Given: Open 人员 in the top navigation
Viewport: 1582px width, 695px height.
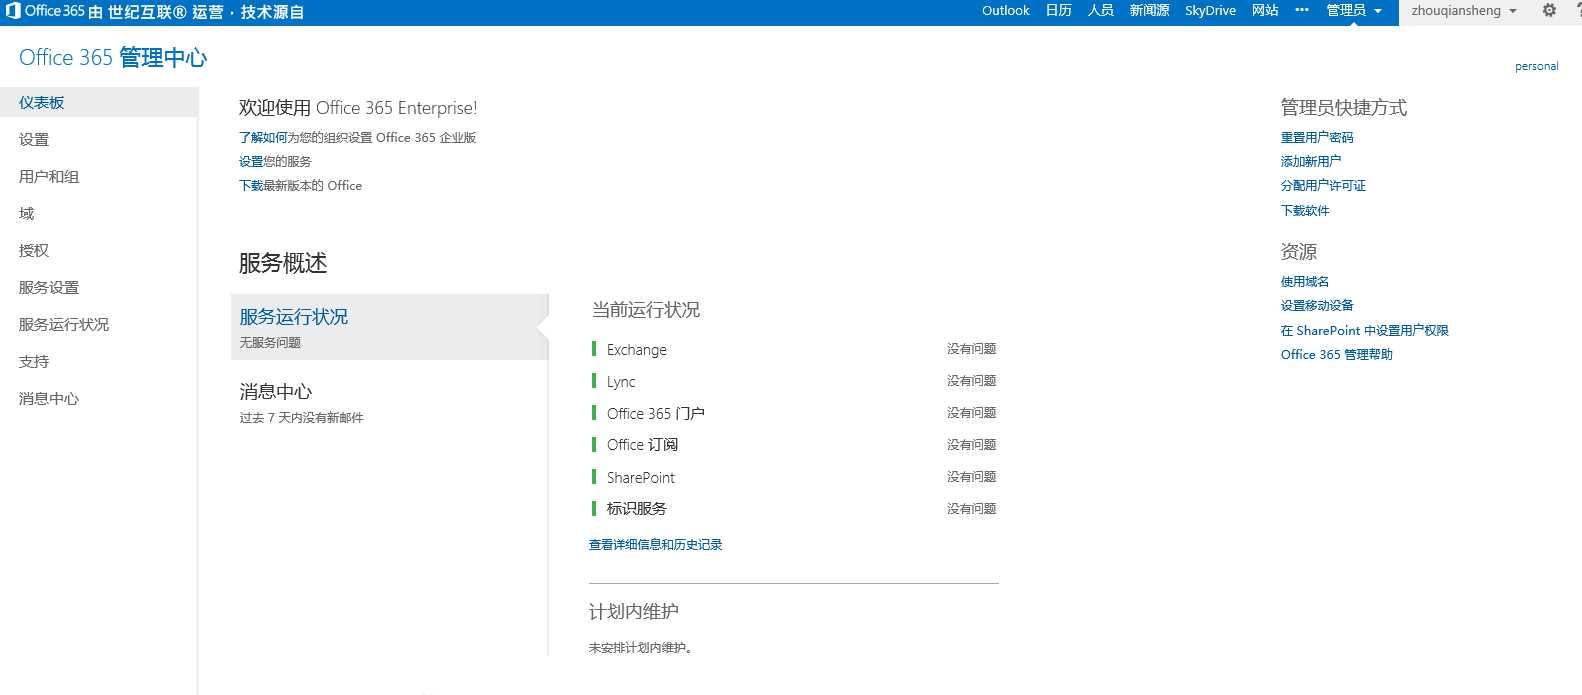Looking at the screenshot, I should 1100,11.
